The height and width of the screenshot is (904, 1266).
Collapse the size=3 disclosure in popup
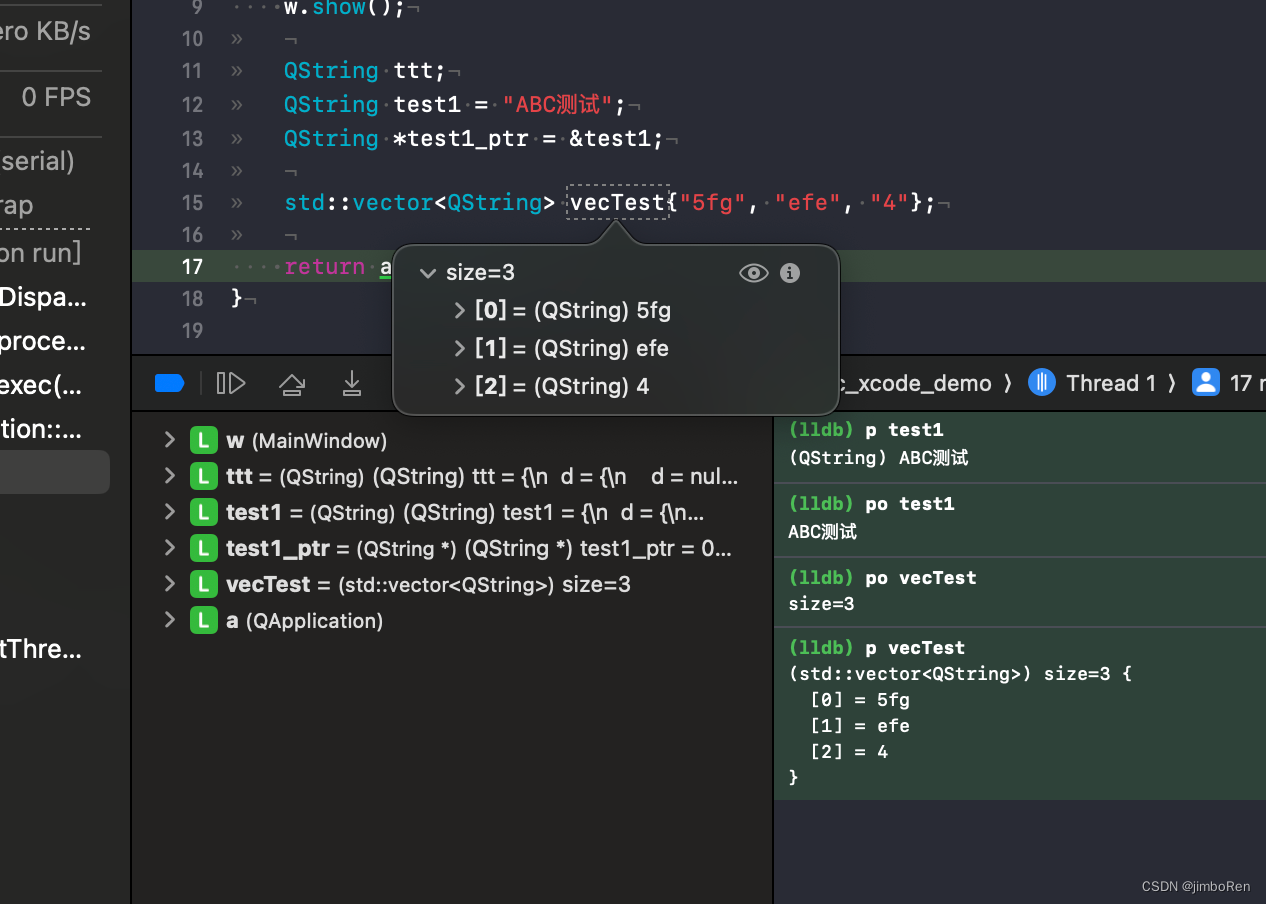pos(428,273)
